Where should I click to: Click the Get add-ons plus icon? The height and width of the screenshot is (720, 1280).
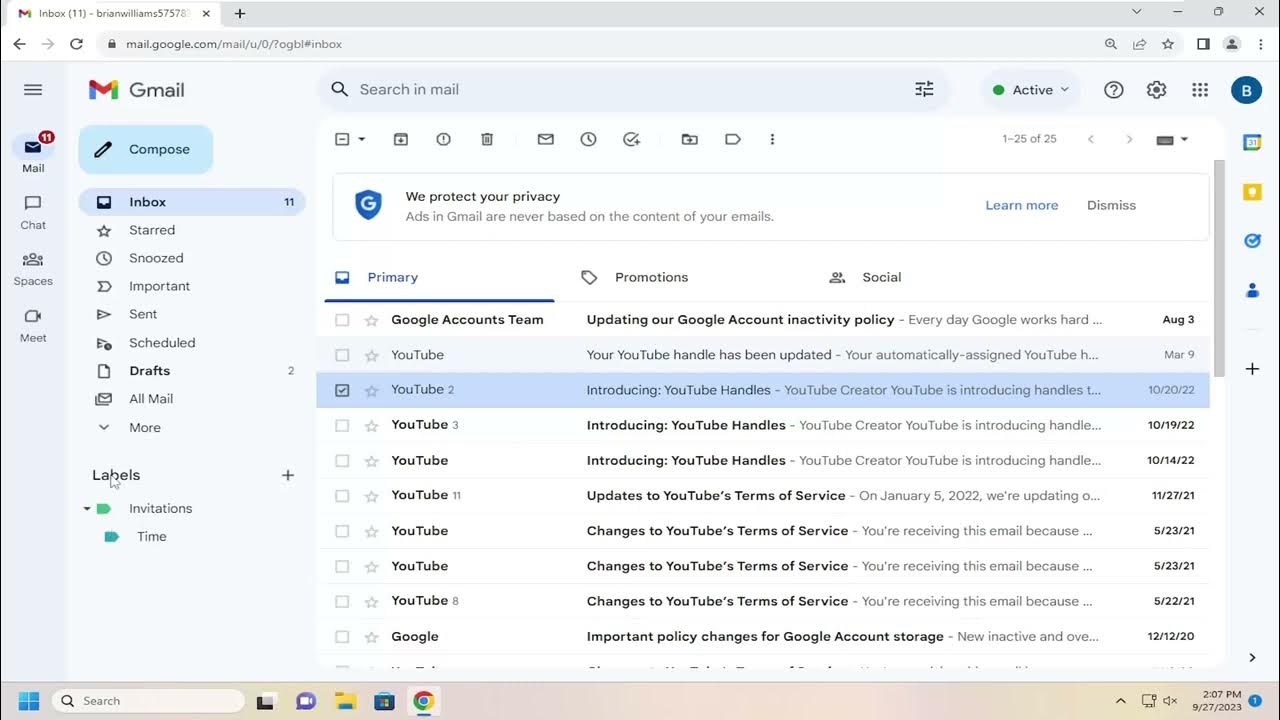pyautogui.click(x=1252, y=369)
